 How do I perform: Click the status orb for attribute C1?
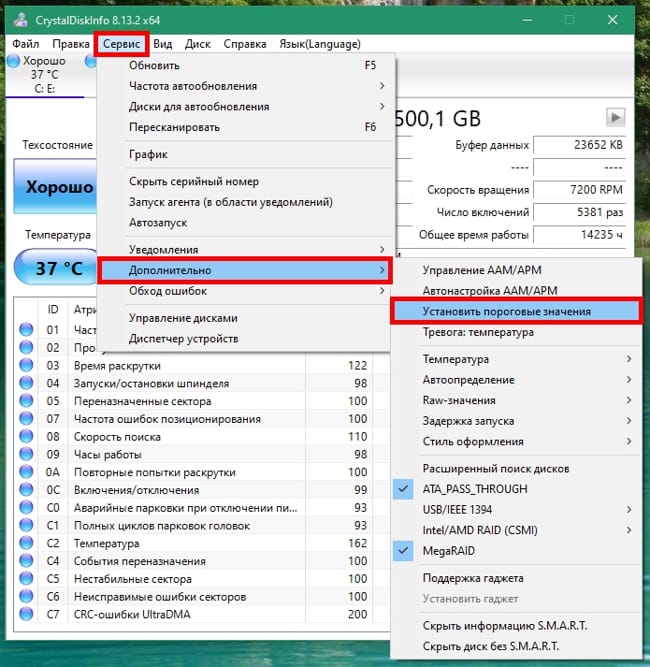coord(26,525)
